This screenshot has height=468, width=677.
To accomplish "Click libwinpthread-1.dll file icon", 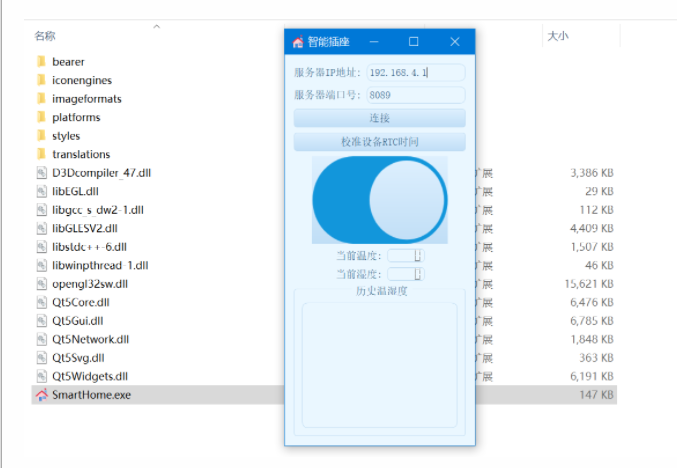I will [x=41, y=266].
